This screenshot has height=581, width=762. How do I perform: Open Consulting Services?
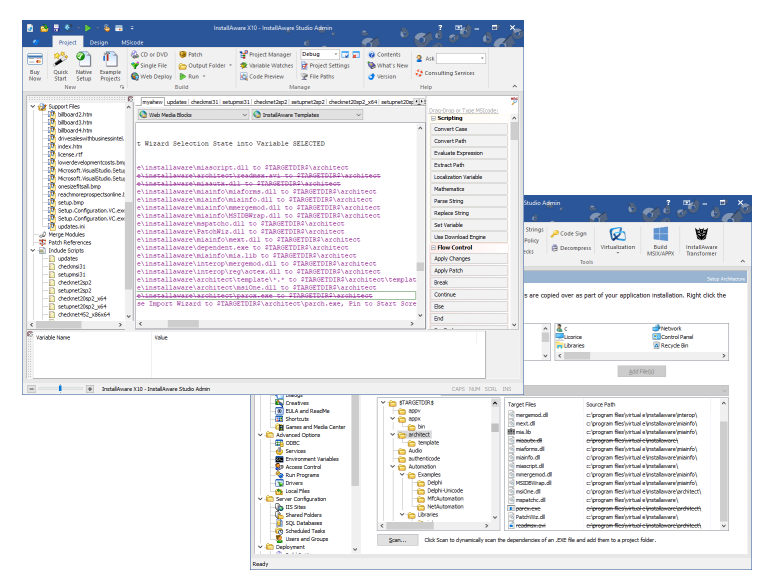pyautogui.click(x=445, y=73)
